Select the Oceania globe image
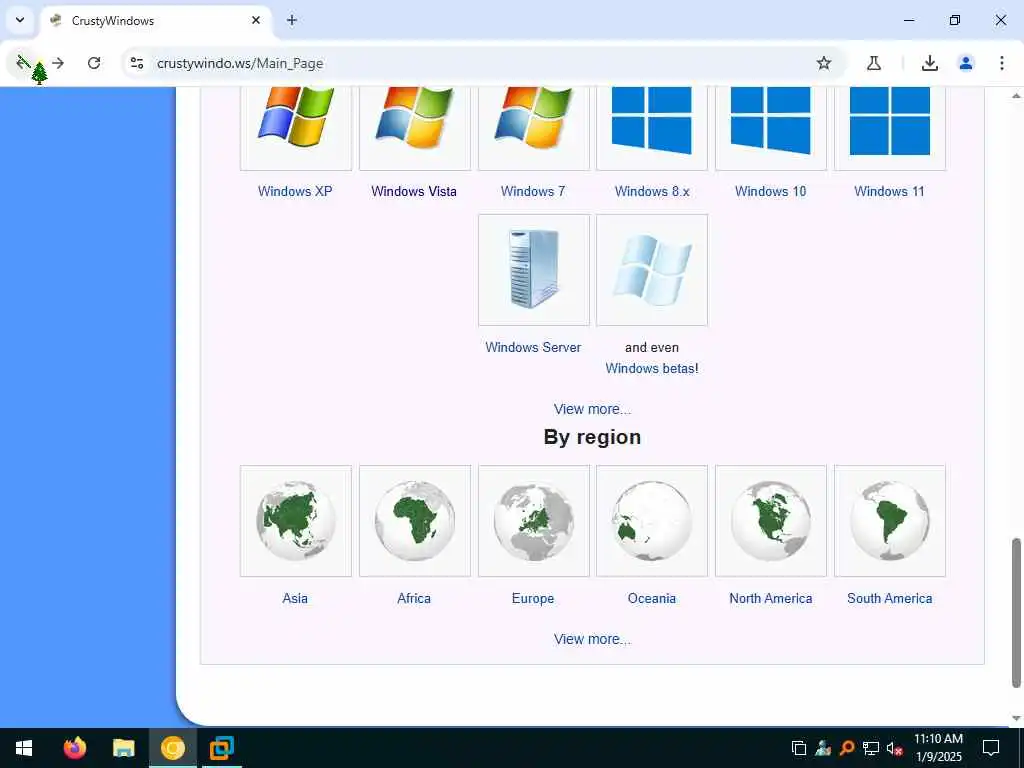This screenshot has width=1024, height=768. pos(652,521)
